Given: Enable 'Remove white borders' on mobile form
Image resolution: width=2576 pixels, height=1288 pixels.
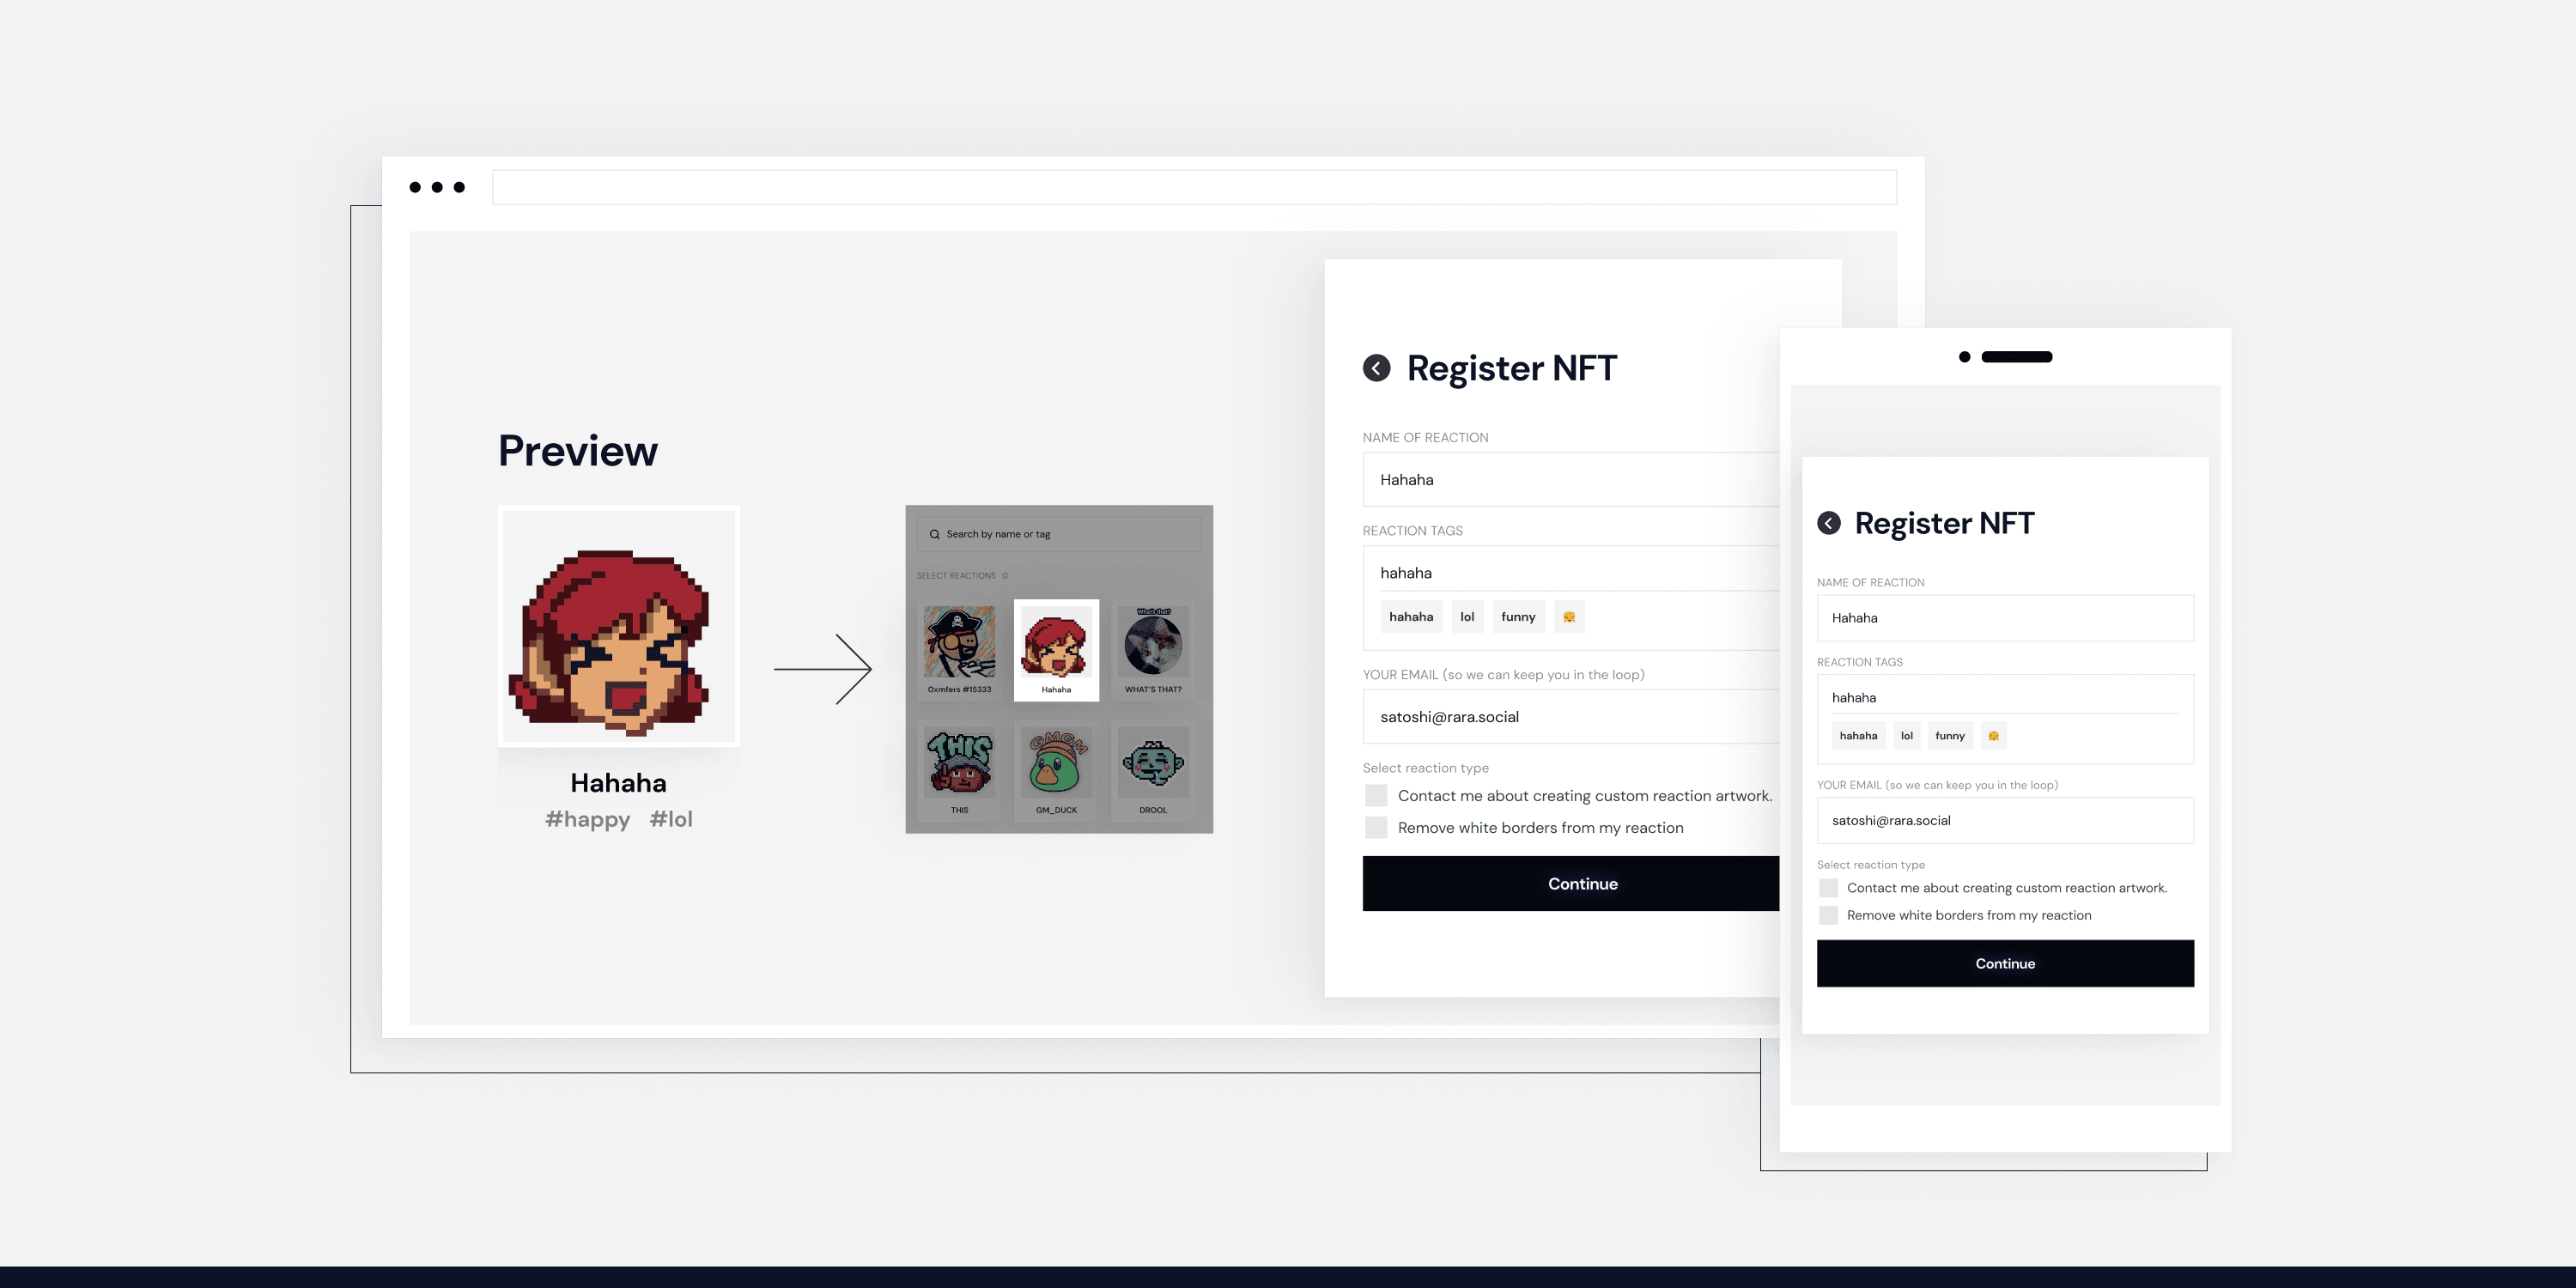Looking at the screenshot, I should (1827, 914).
